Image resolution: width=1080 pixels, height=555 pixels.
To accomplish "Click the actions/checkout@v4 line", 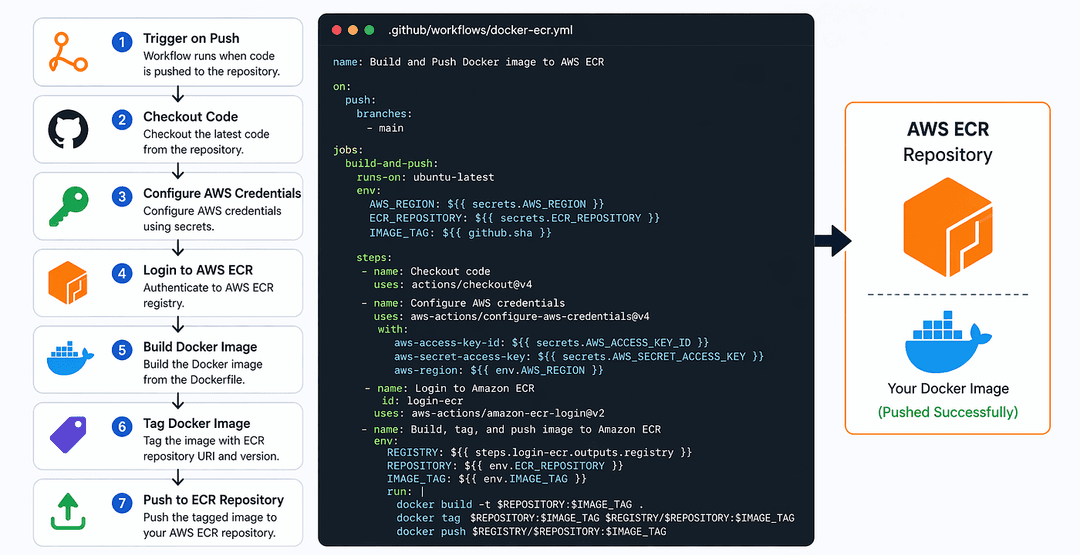I will click(453, 284).
